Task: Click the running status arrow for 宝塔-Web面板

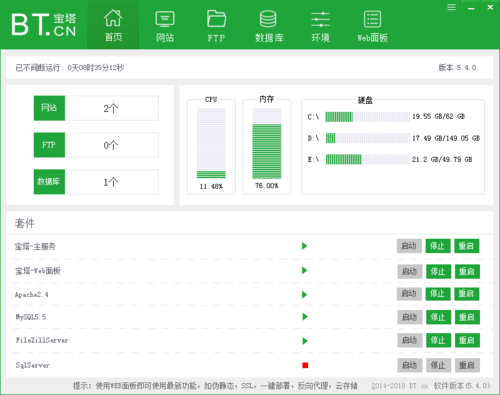Action: 304,270
